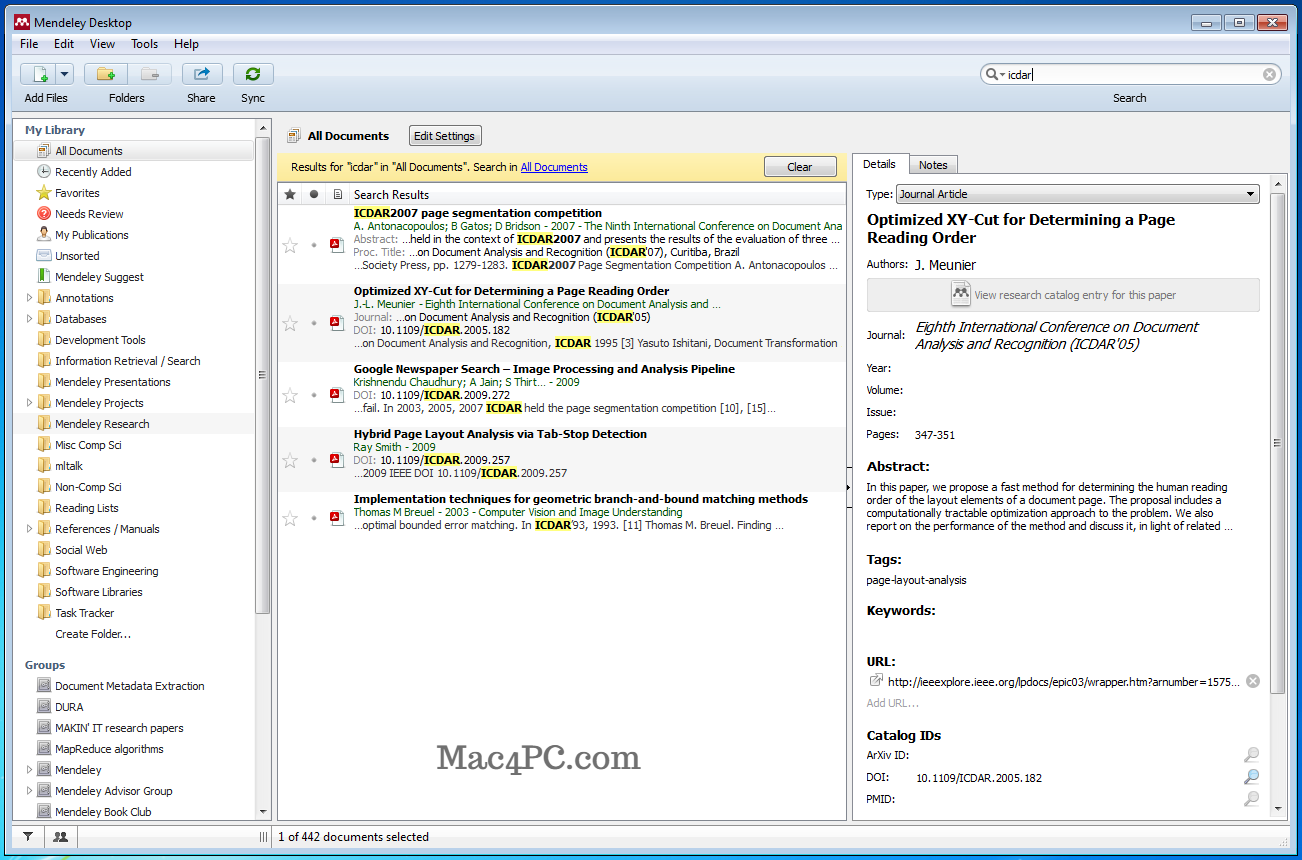The width and height of the screenshot is (1302, 860).
Task: Open PDF icon of Hybrid Page Layout Analysis
Action: coord(337,460)
